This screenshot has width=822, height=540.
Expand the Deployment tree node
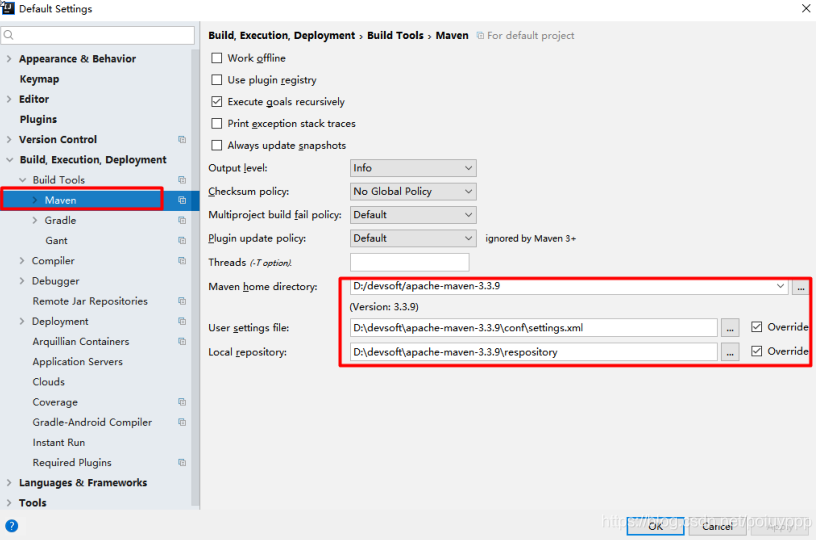coord(22,321)
